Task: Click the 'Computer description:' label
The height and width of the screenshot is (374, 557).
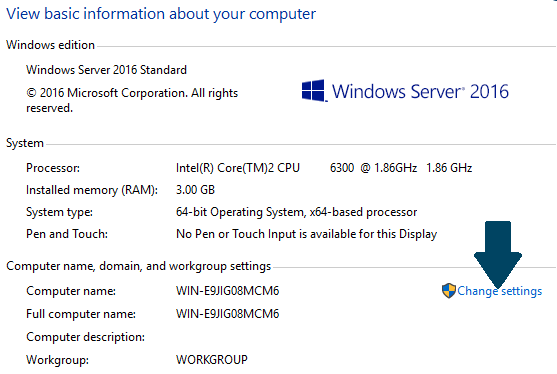Action: 86,337
